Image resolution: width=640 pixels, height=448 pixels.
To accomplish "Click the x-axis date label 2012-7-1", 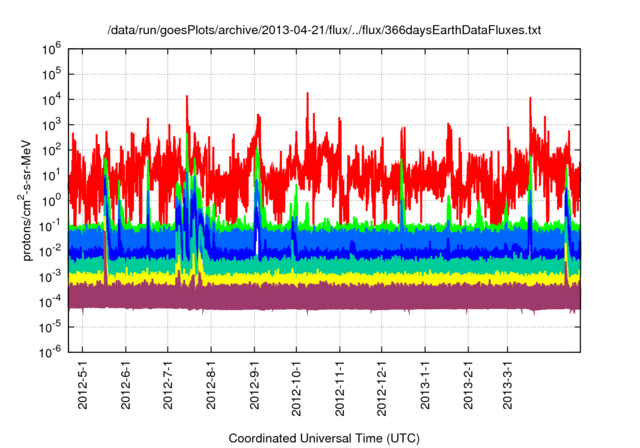I will click(168, 385).
